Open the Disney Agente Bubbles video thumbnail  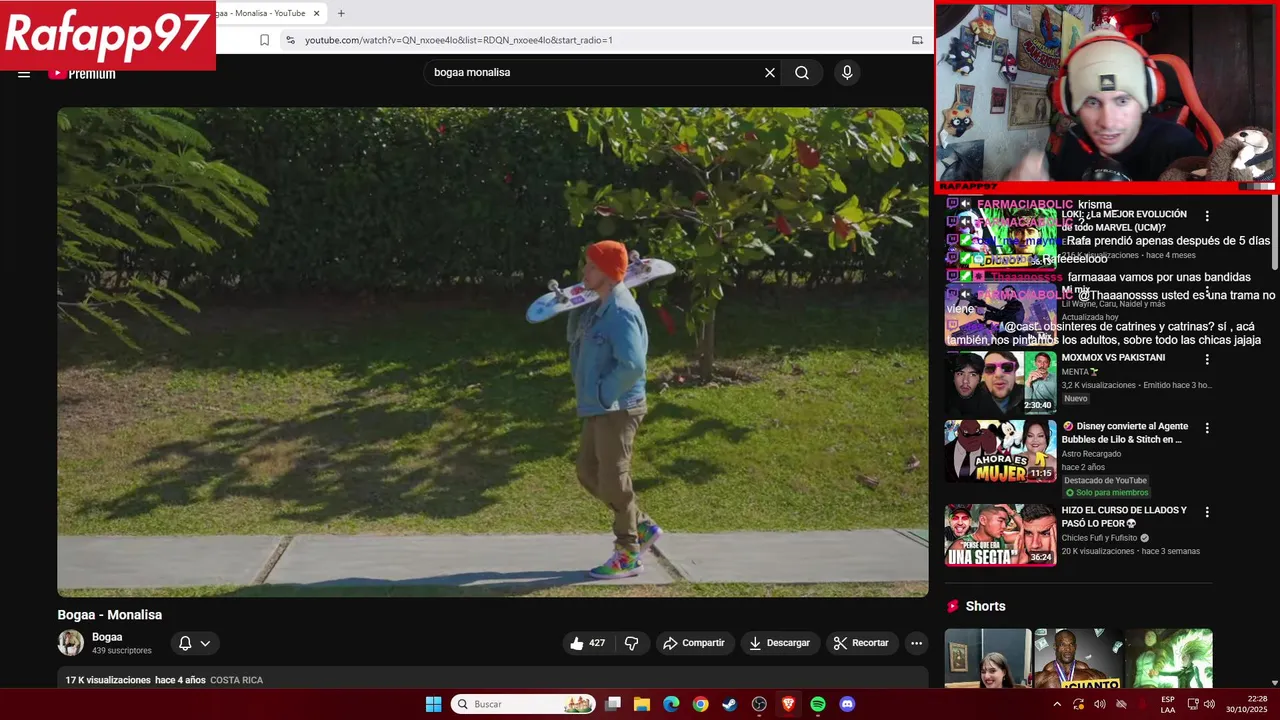click(1000, 450)
